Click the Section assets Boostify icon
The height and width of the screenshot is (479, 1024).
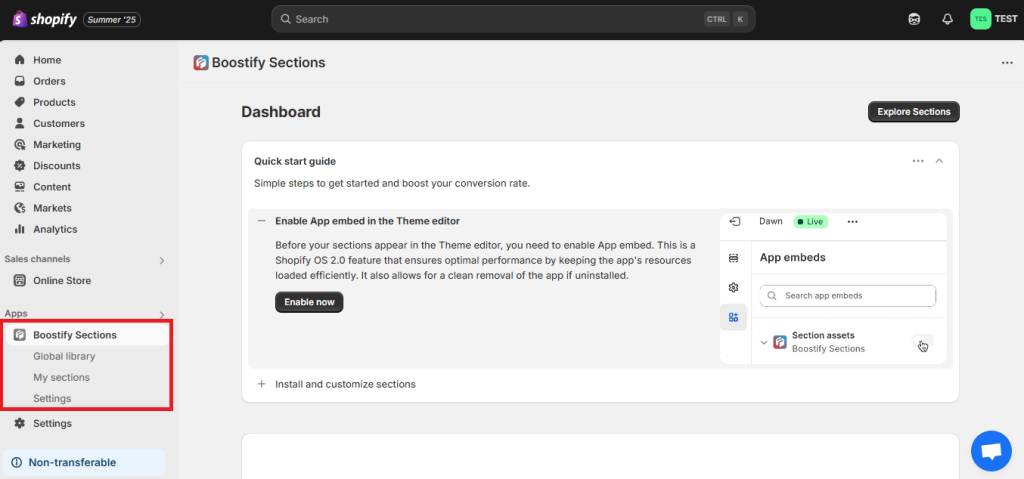pos(780,342)
